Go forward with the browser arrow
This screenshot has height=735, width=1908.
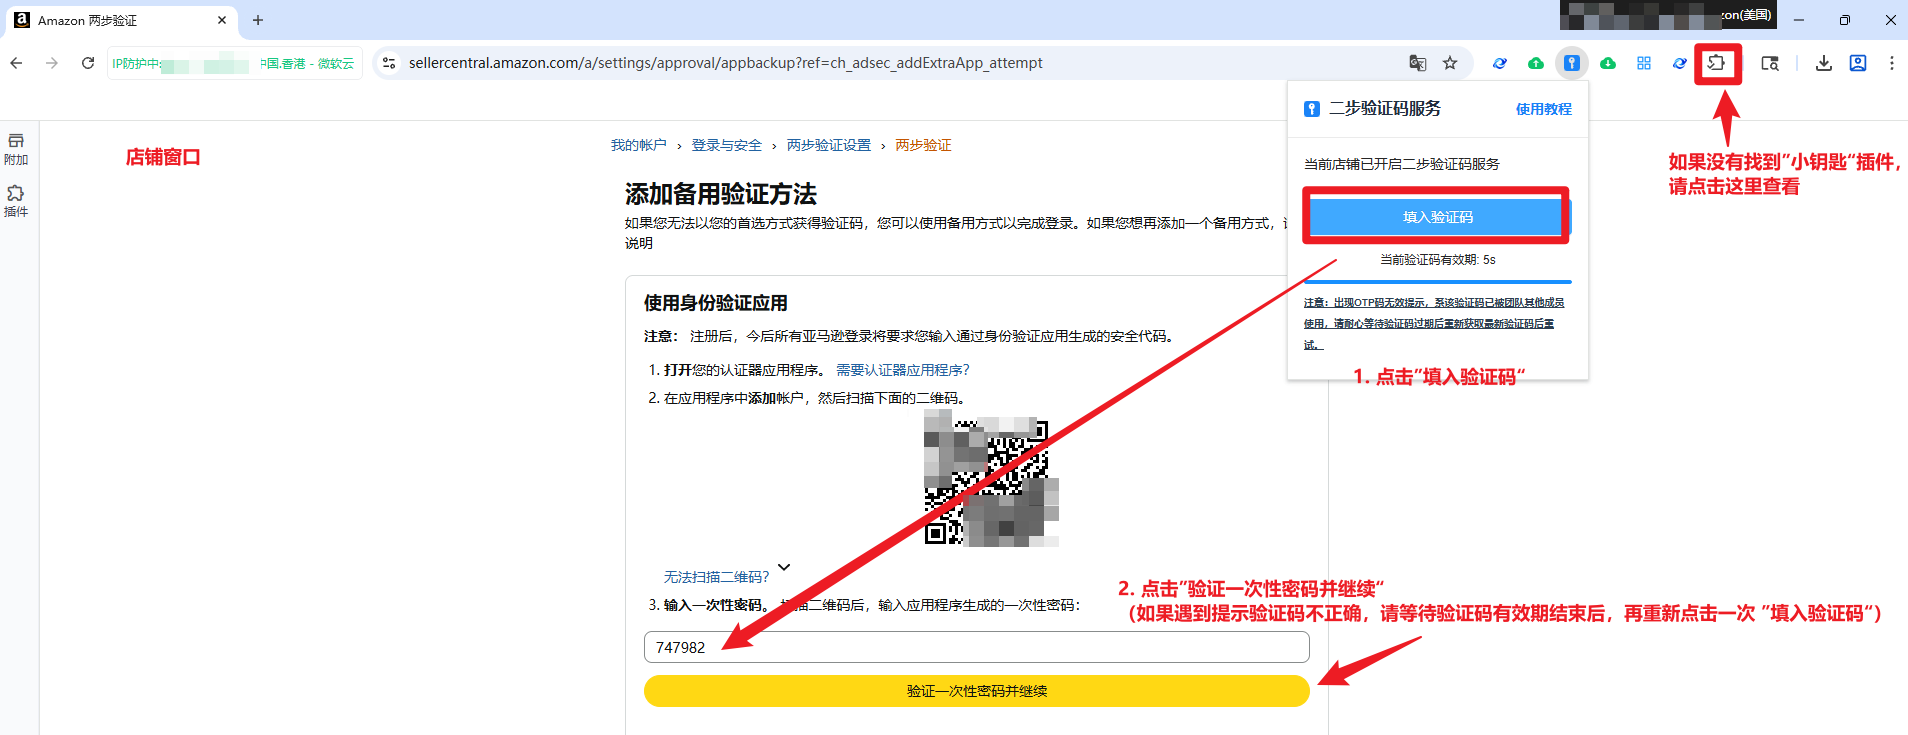(x=52, y=63)
